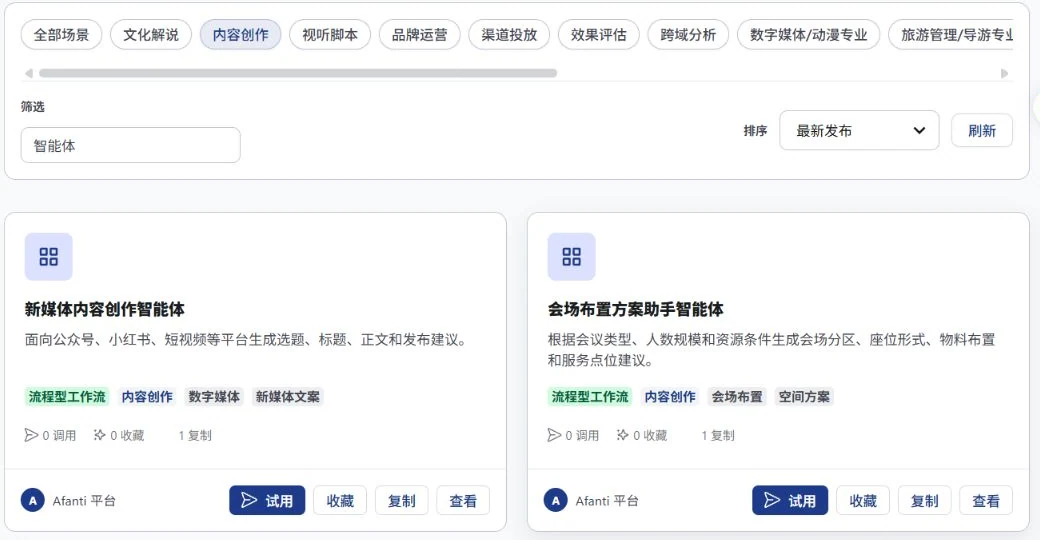Click the 会场布置方案助手智能体 description text
This screenshot has width=1040, height=540.
[x=771, y=350]
